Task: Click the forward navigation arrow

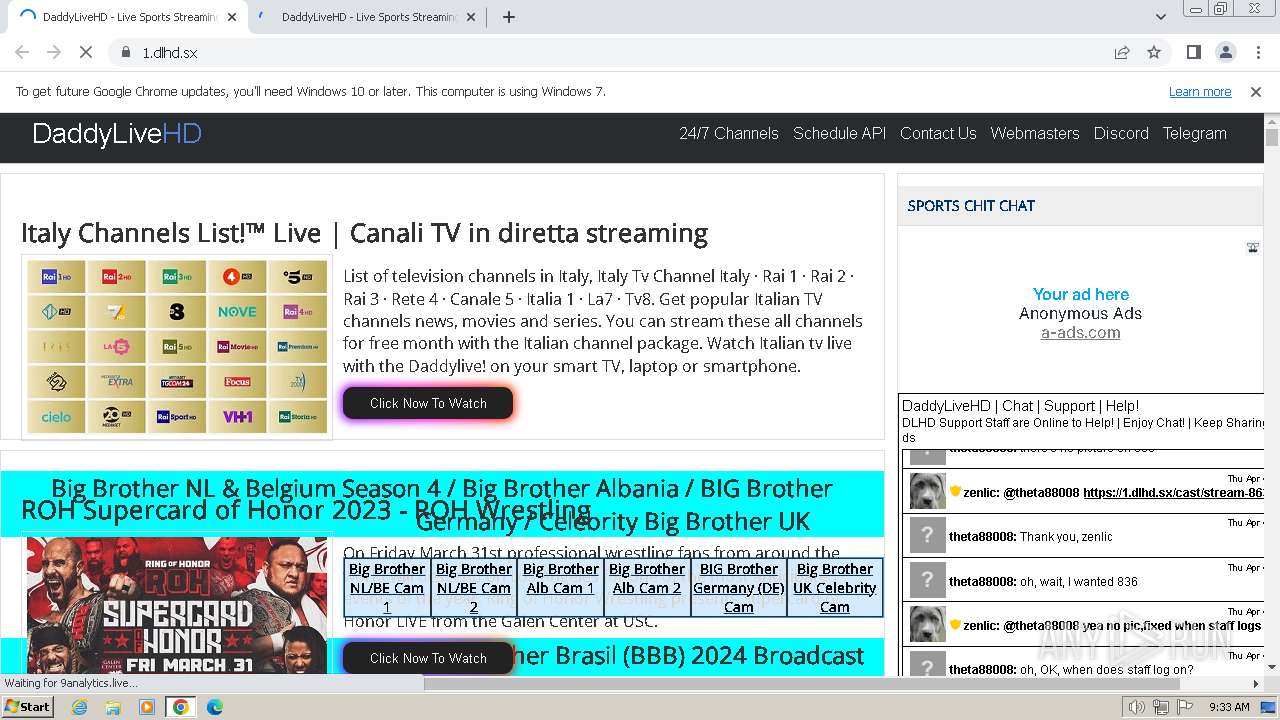Action: (54, 52)
